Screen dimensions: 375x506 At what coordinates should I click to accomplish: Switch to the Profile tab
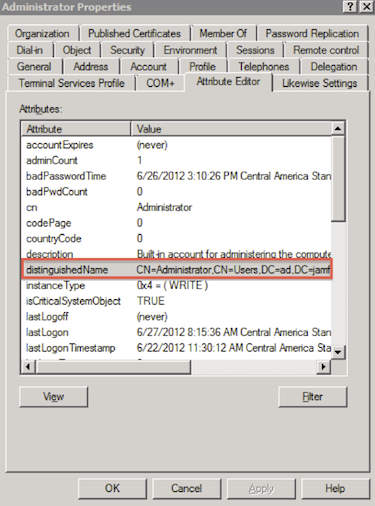[202, 67]
